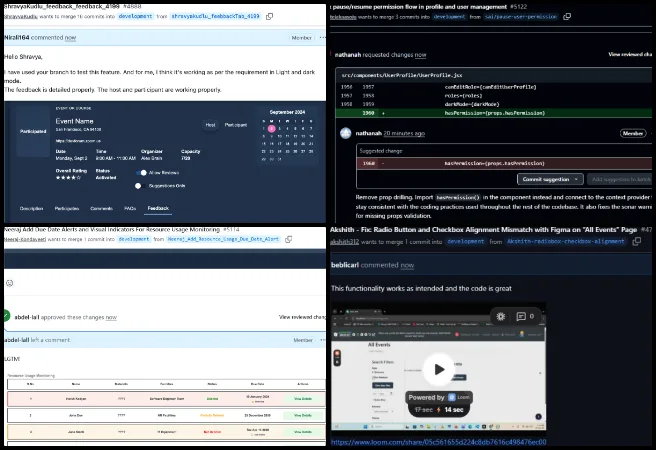Click green approval checkmark beside abdel-lail
The width and height of the screenshot is (656, 450).
click(x=6, y=316)
